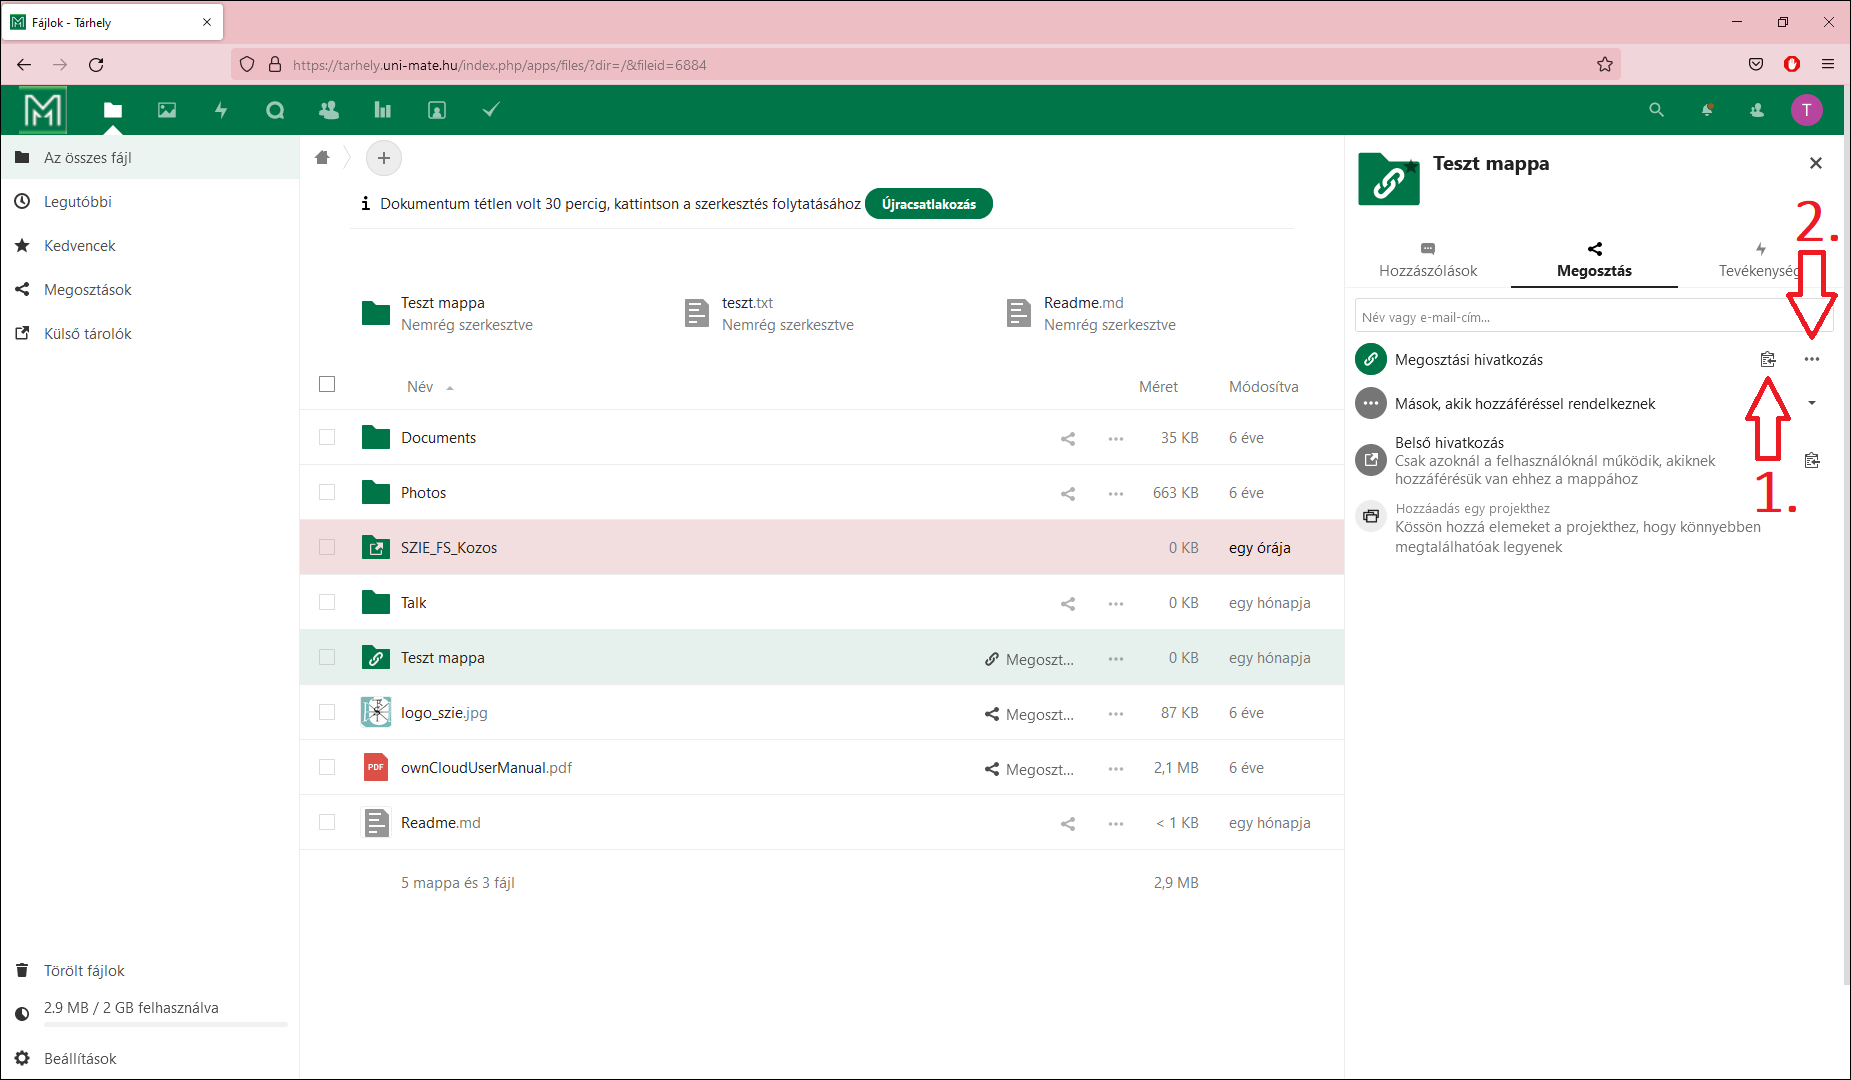Click the Újracsatlakozás button
1851x1080 pixels.
click(x=928, y=204)
